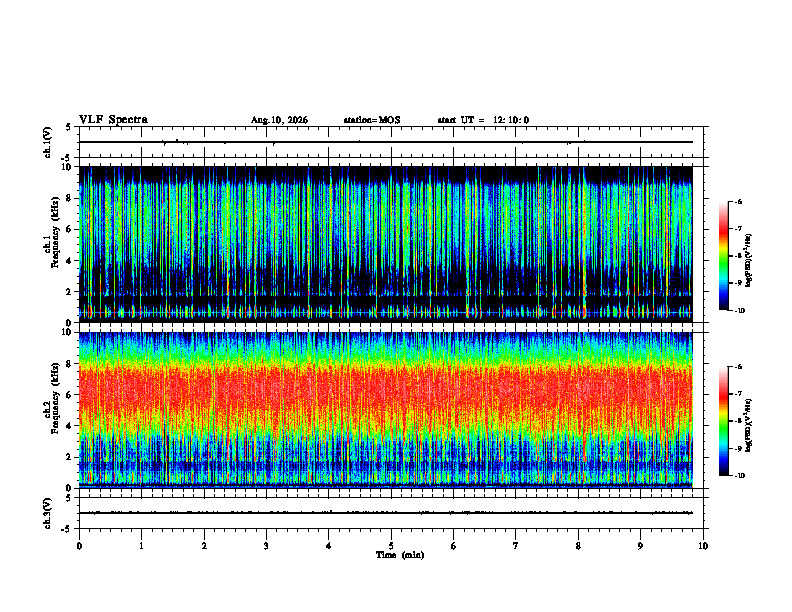The height and width of the screenshot is (612, 792).
Task: Click the station=MOS label
Action: point(372,120)
